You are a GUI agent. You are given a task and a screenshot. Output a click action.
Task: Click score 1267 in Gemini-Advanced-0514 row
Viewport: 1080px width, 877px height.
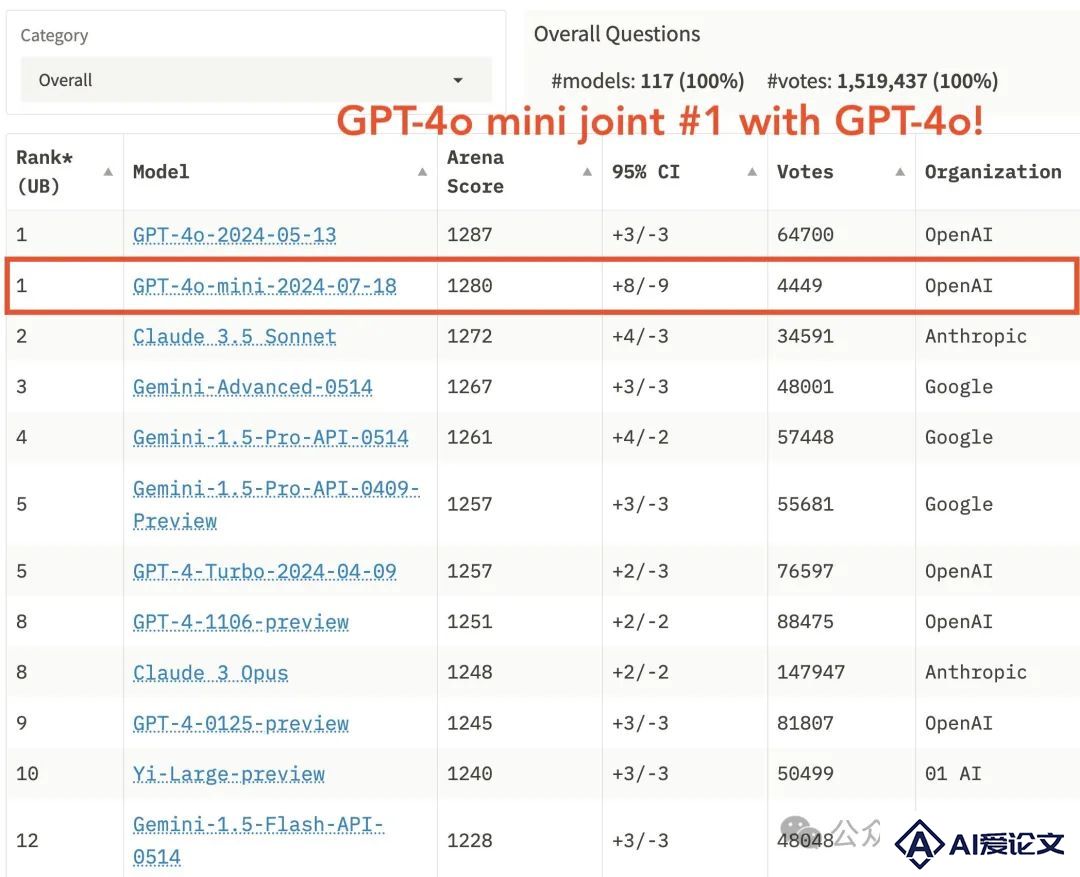coord(470,387)
